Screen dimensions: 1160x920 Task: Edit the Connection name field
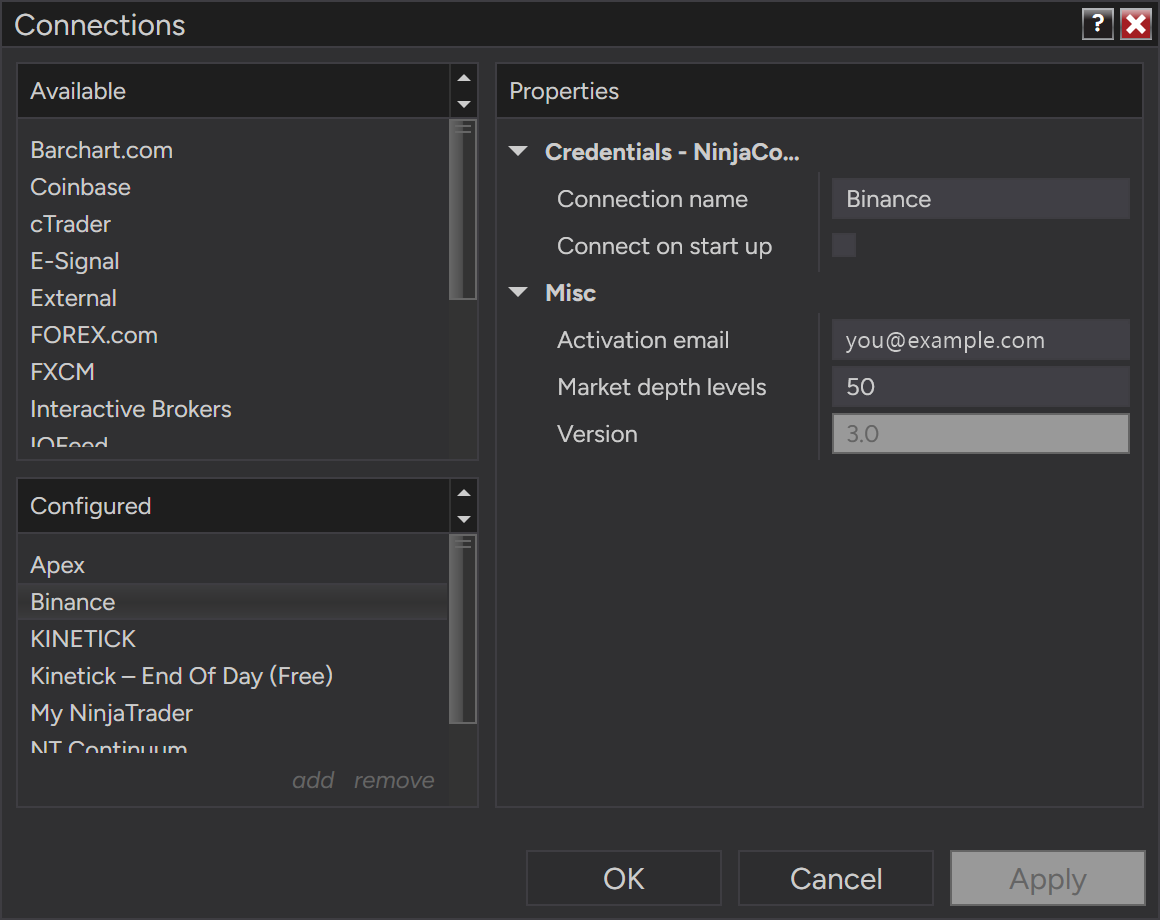(x=980, y=199)
